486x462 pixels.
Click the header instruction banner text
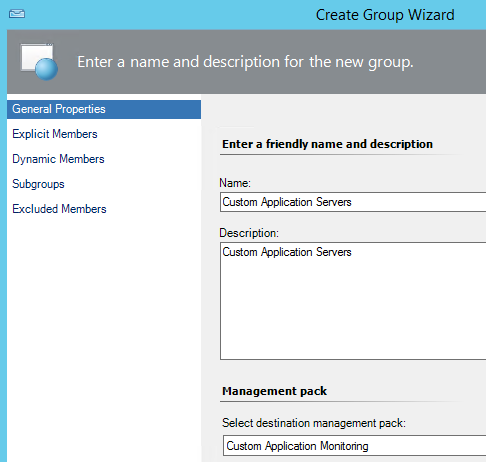(x=245, y=62)
